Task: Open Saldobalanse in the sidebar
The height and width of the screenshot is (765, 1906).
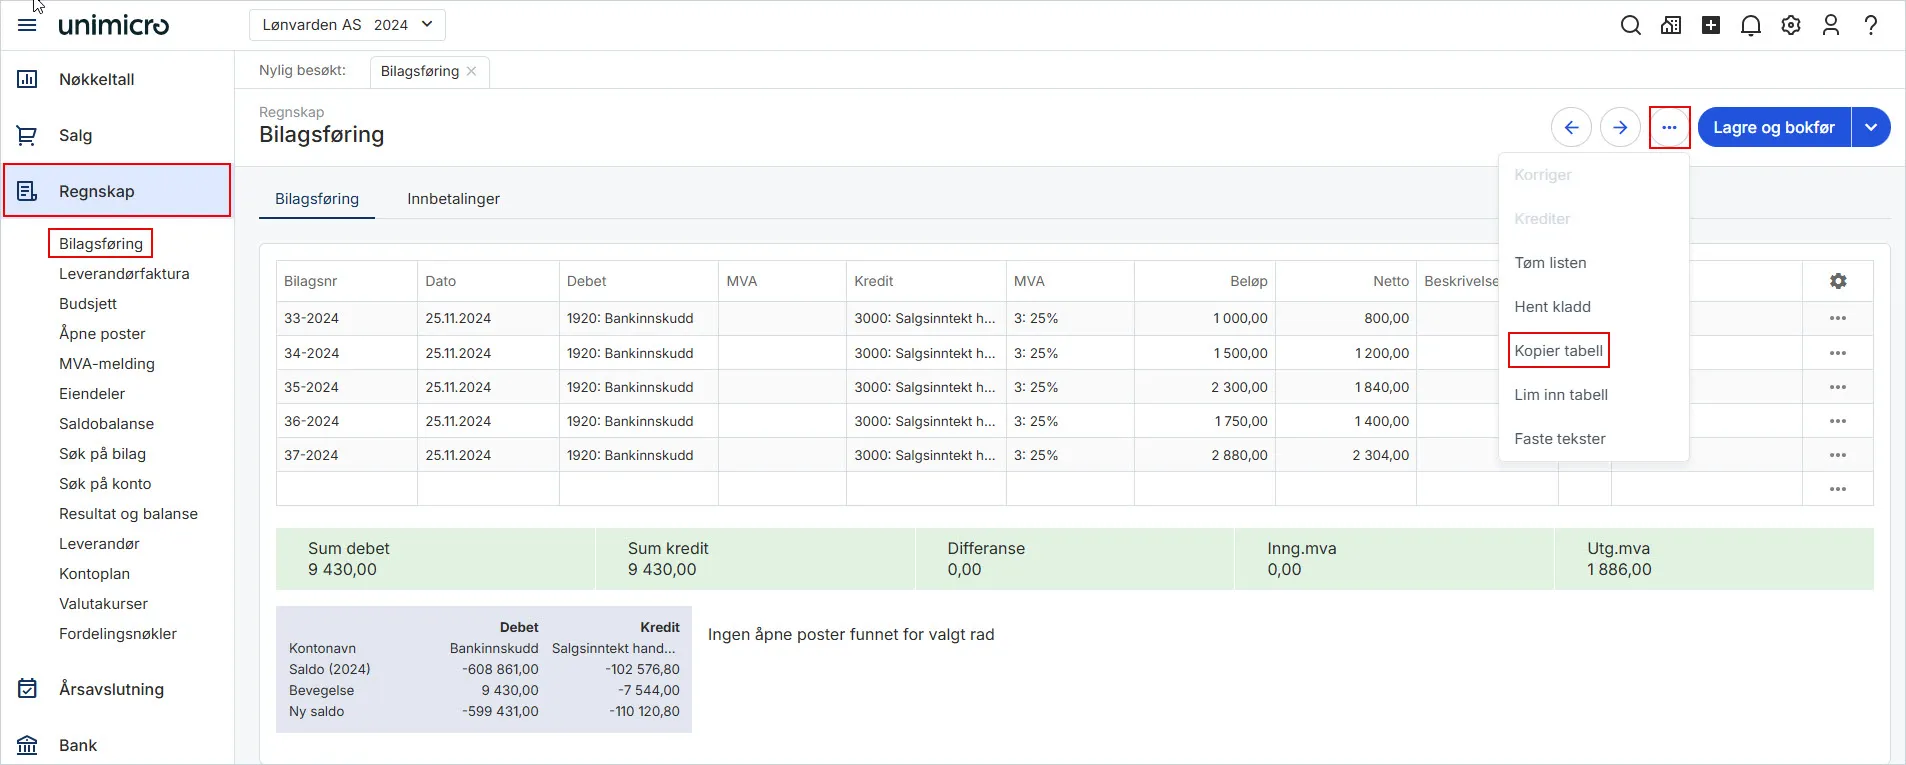Action: [106, 424]
